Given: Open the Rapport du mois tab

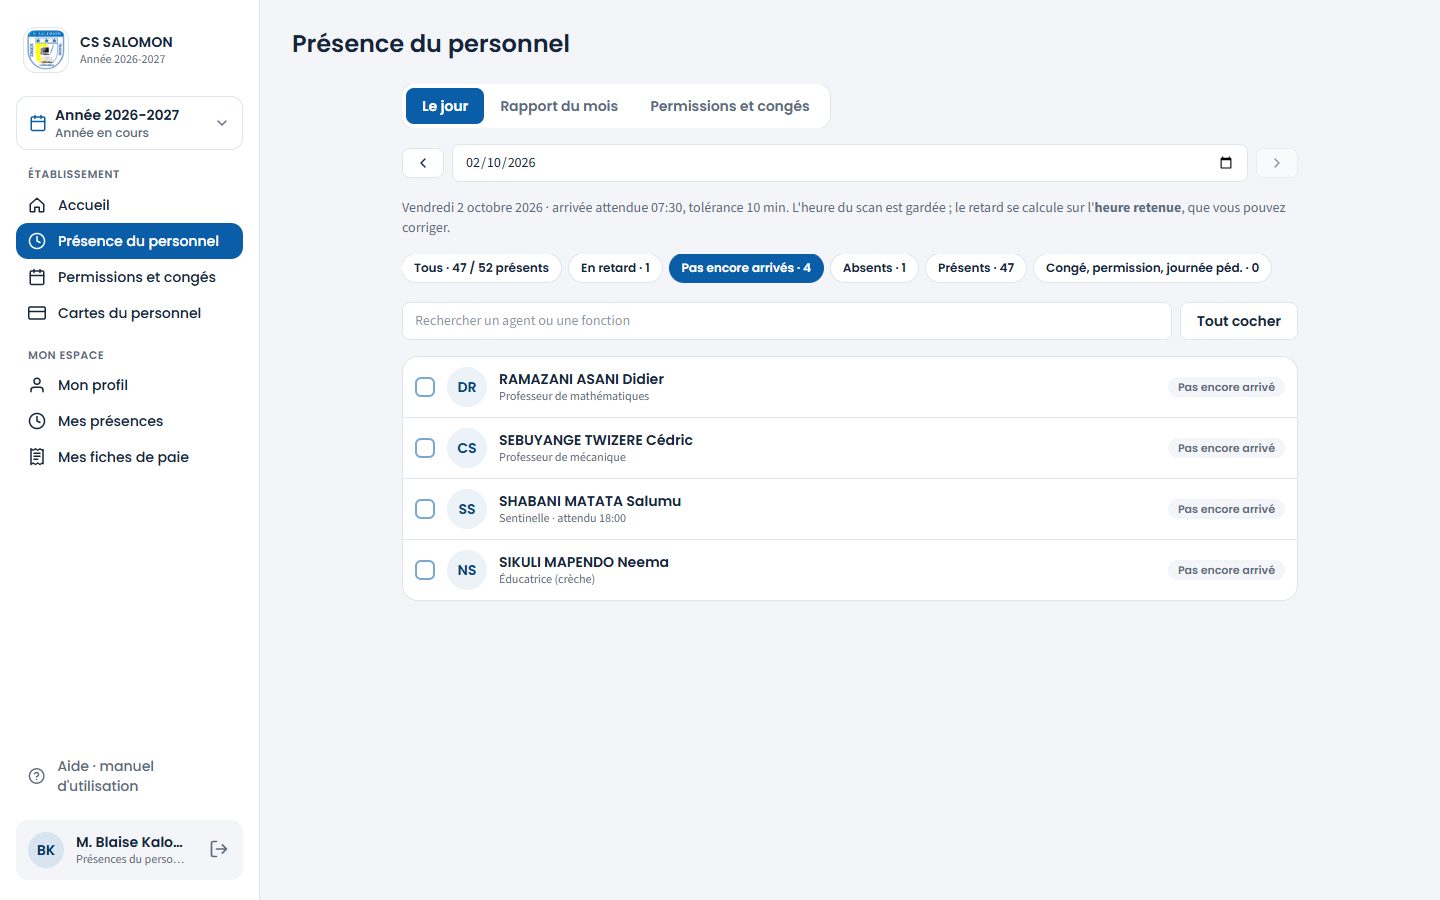Looking at the screenshot, I should tap(559, 106).
